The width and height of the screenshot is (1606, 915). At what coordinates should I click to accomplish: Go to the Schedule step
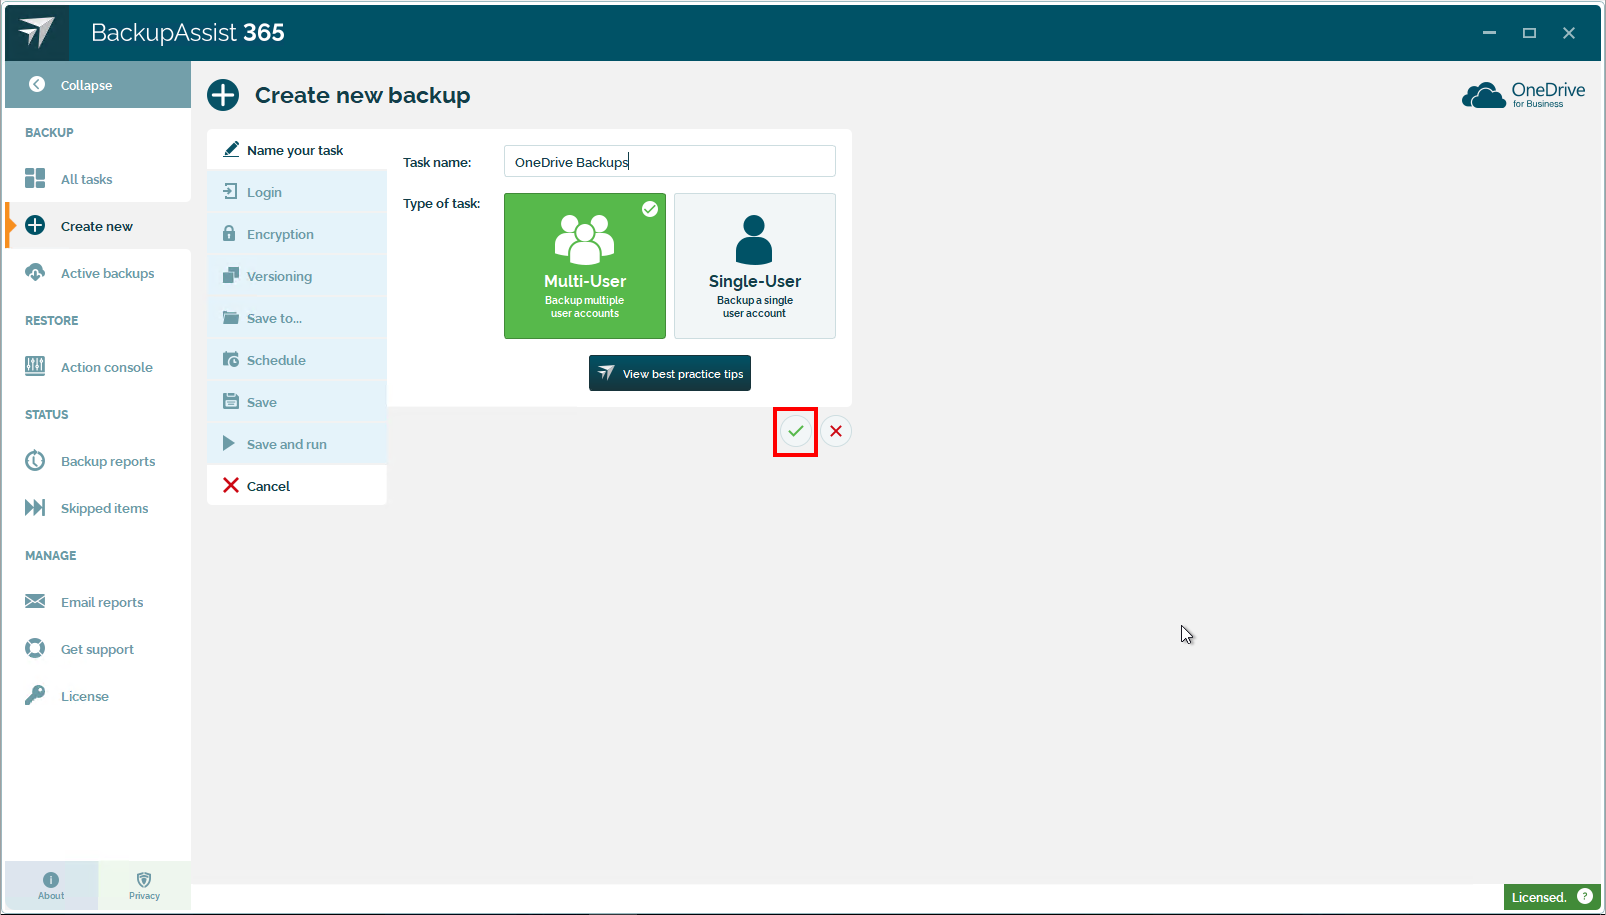(297, 360)
